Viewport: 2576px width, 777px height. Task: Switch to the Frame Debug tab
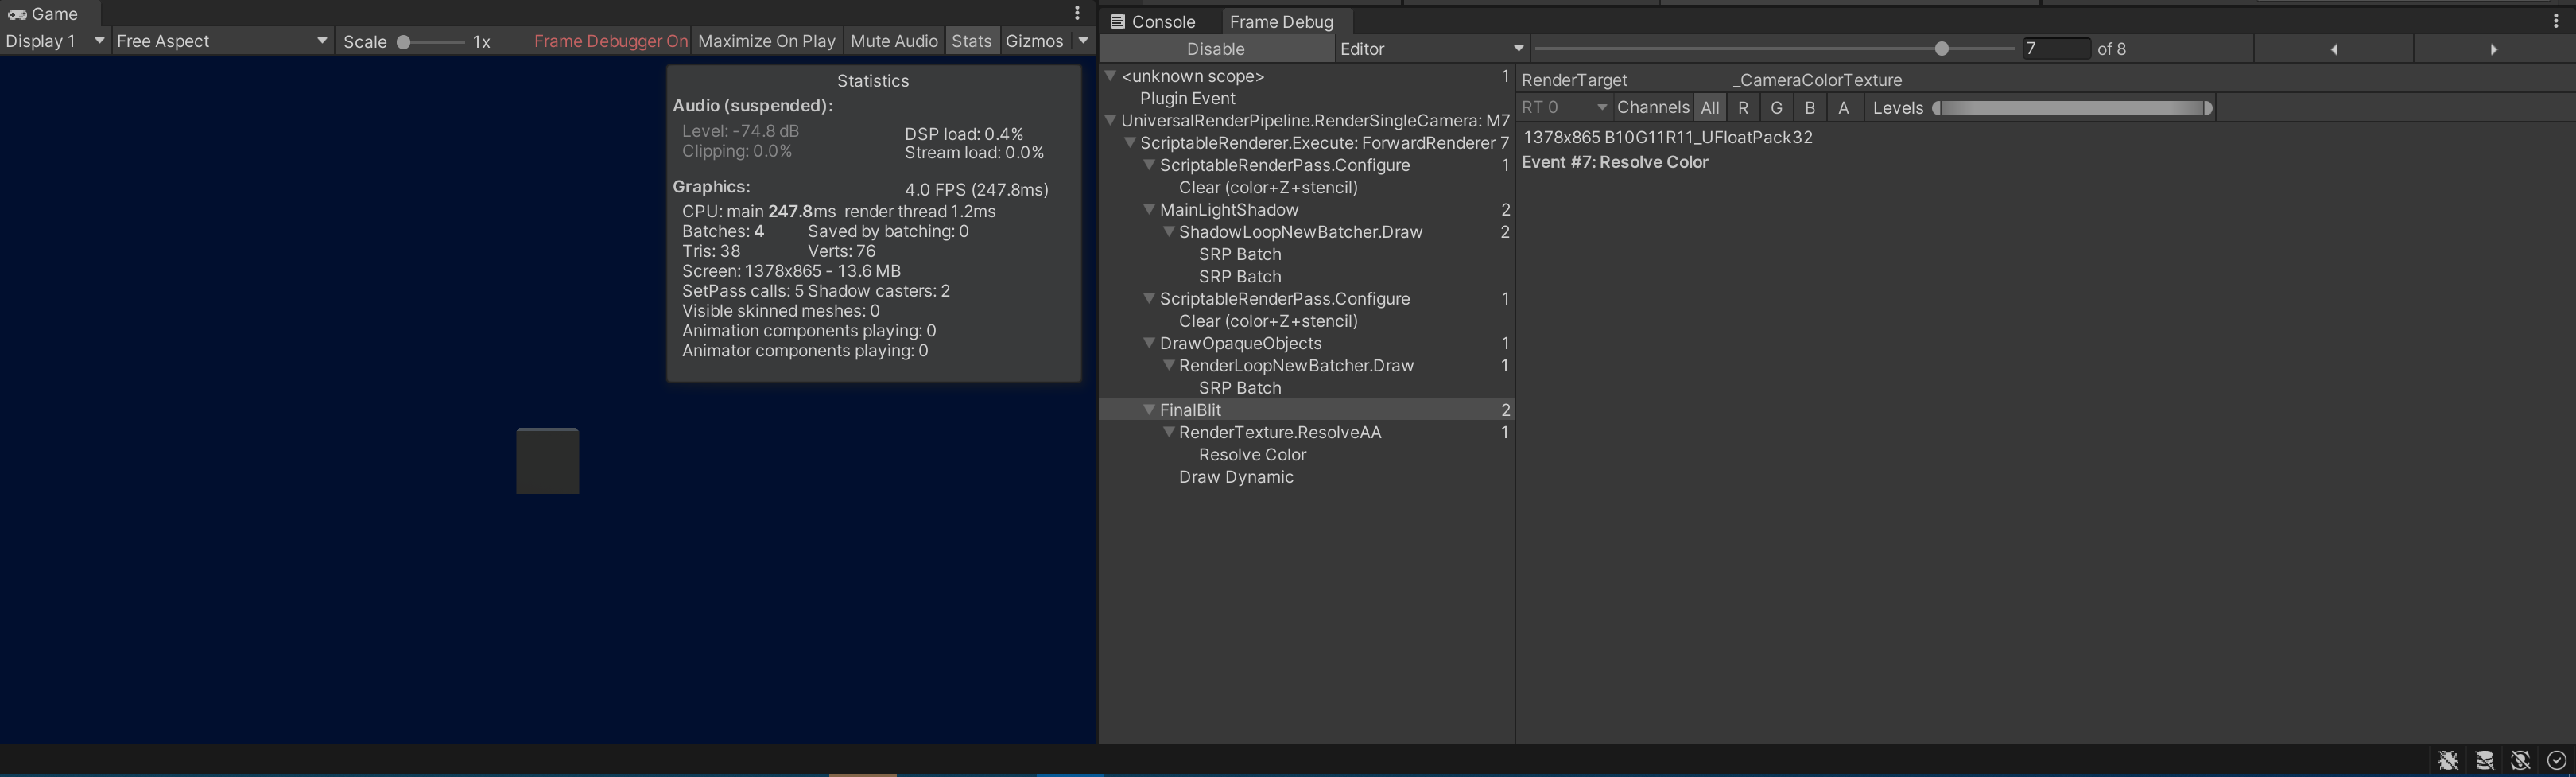1282,21
